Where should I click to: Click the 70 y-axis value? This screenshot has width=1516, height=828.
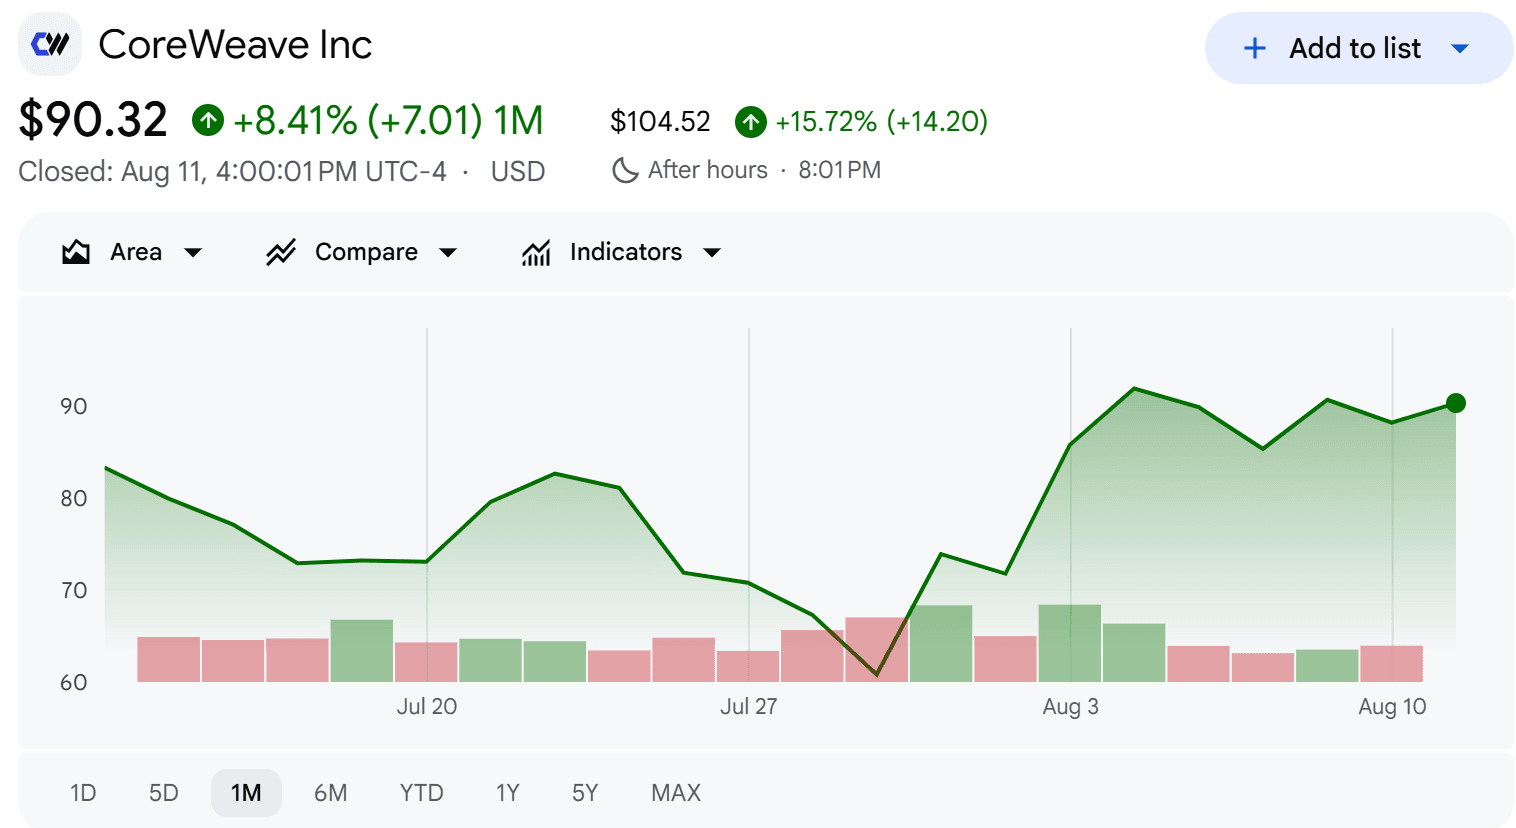tap(74, 590)
